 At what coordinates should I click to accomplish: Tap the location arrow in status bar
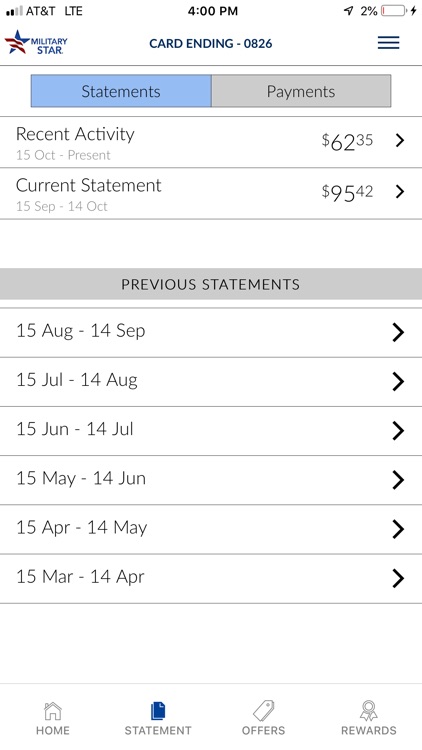point(349,11)
